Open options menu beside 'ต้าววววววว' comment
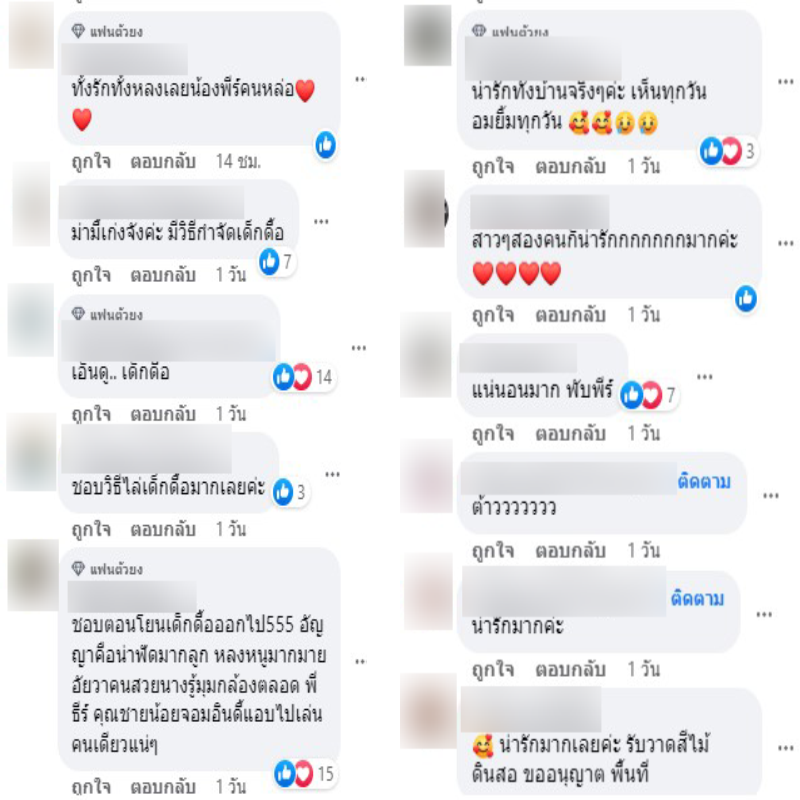The width and height of the screenshot is (800, 800). [770, 495]
